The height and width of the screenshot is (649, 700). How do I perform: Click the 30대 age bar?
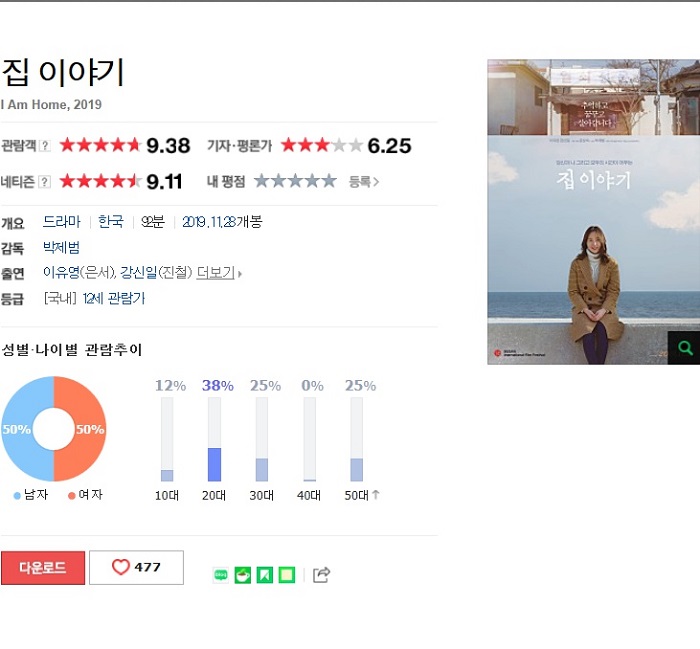click(262, 440)
